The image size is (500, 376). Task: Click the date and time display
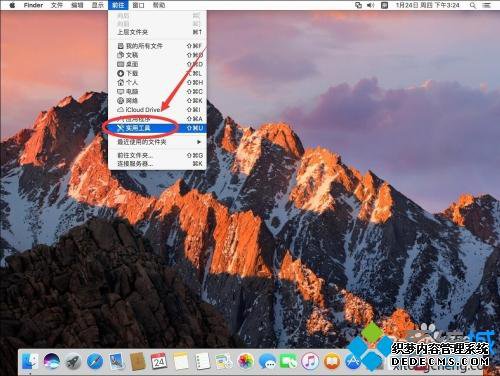point(428,5)
